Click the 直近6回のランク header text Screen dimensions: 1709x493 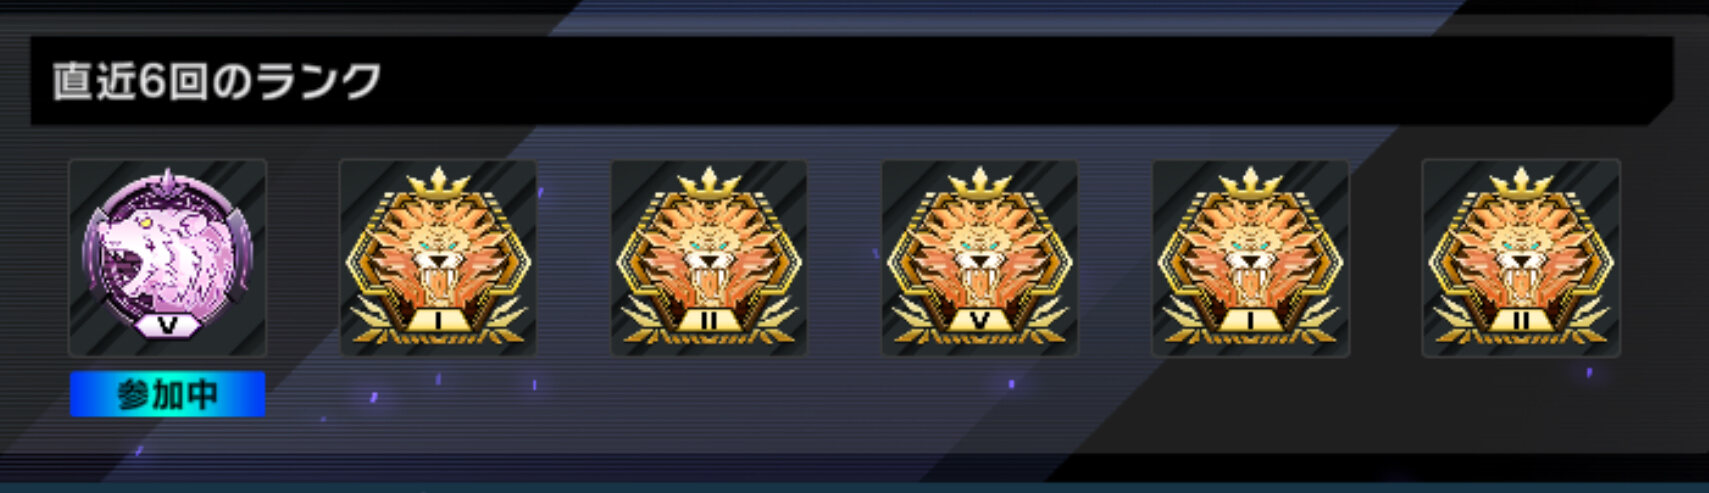tap(217, 81)
